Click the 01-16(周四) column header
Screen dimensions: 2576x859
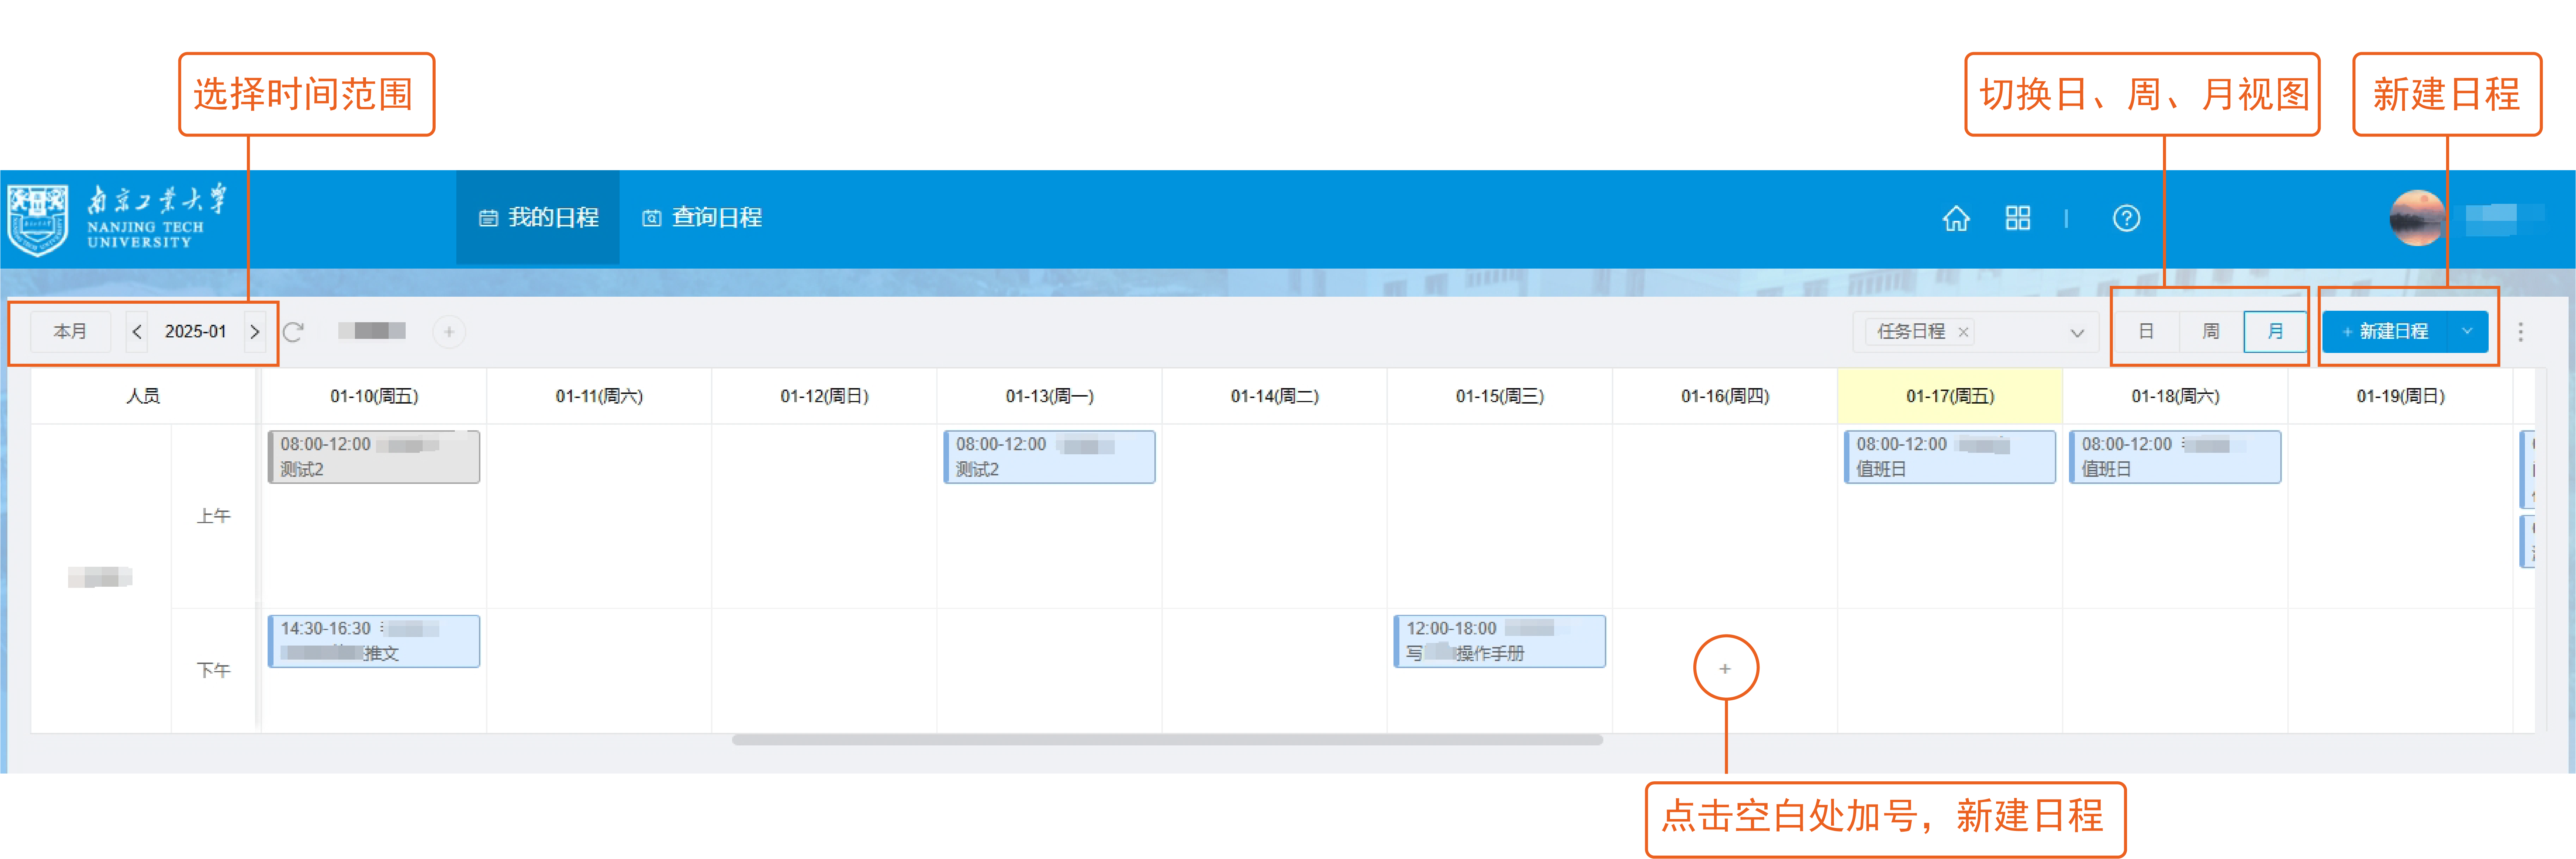(x=1725, y=396)
